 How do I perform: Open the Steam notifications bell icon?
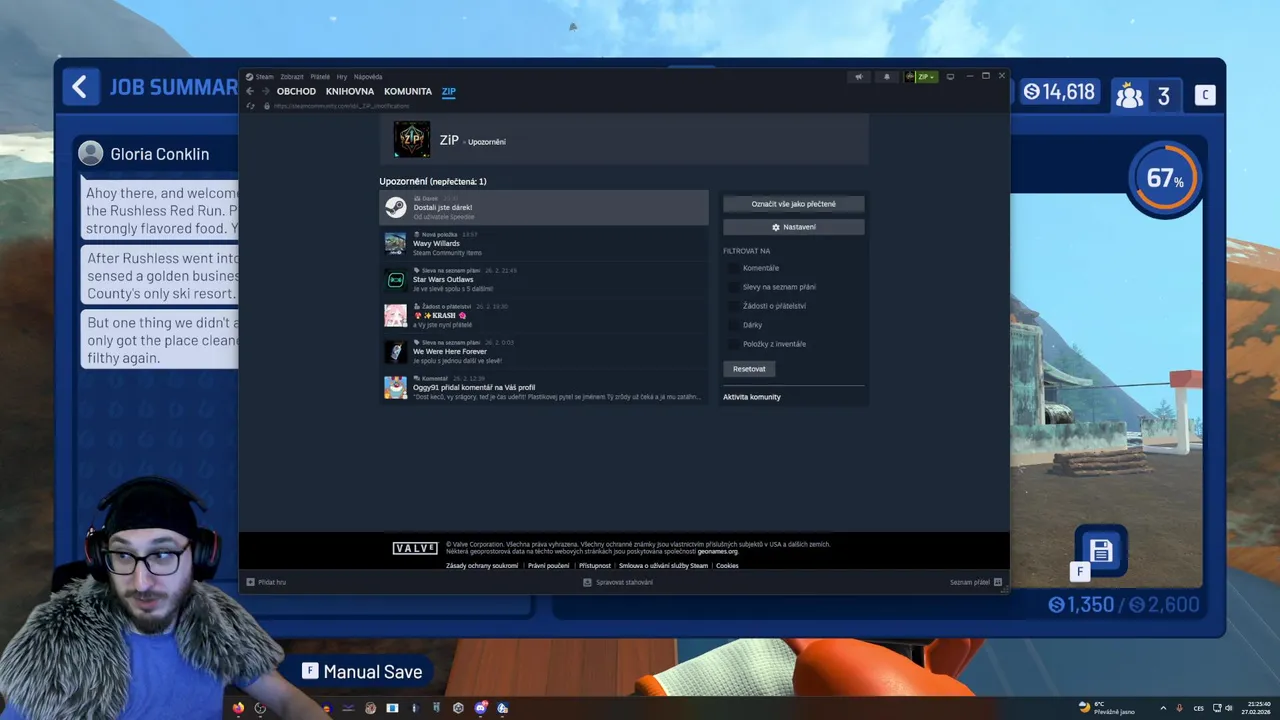886,77
